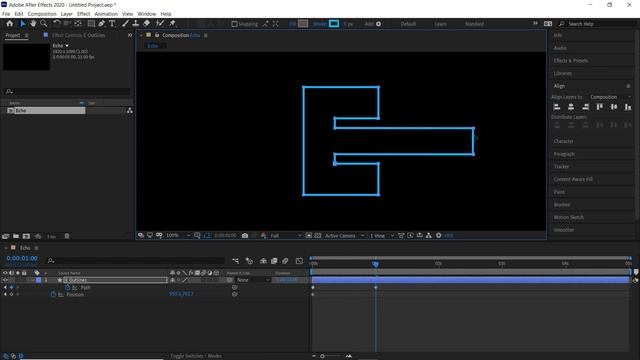Click Align Bottom icon in Align panel
The width and height of the screenshot is (640, 360).
pyautogui.click(x=628, y=107)
